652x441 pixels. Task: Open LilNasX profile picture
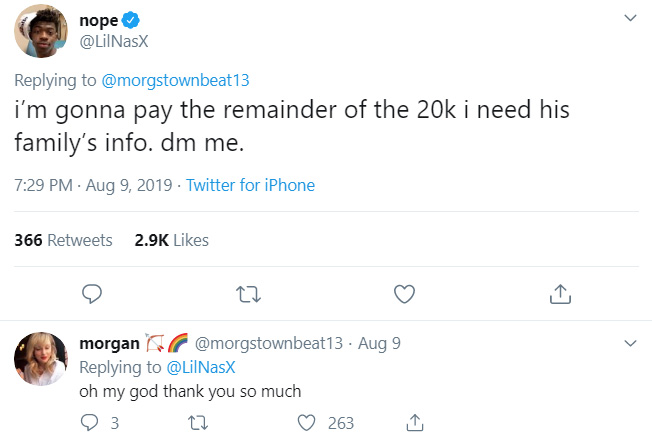point(41,31)
